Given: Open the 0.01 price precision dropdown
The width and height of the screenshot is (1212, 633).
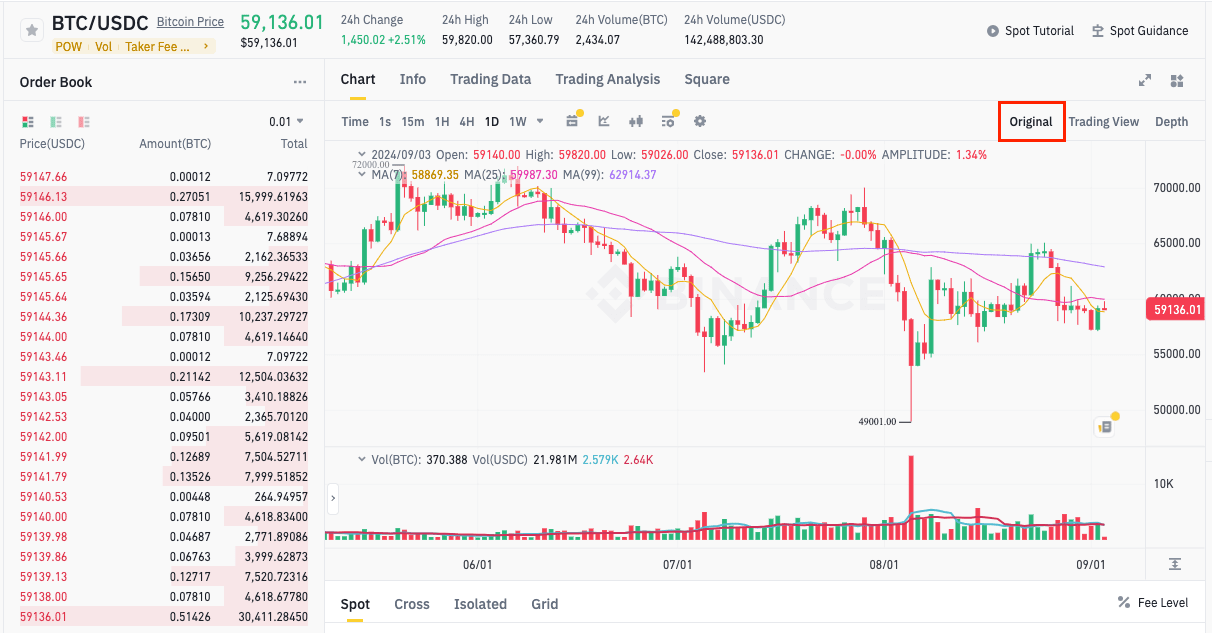Looking at the screenshot, I should click(x=286, y=122).
